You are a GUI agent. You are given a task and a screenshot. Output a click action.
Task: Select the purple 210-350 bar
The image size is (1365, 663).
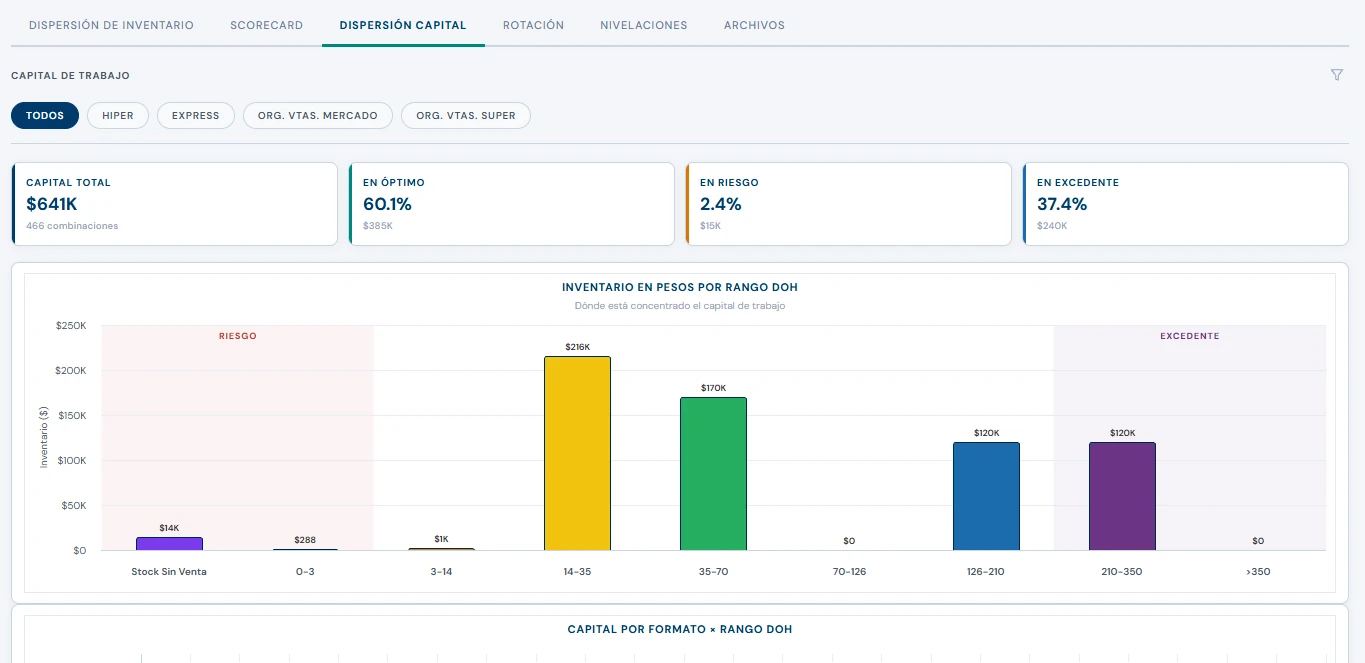pos(1122,496)
